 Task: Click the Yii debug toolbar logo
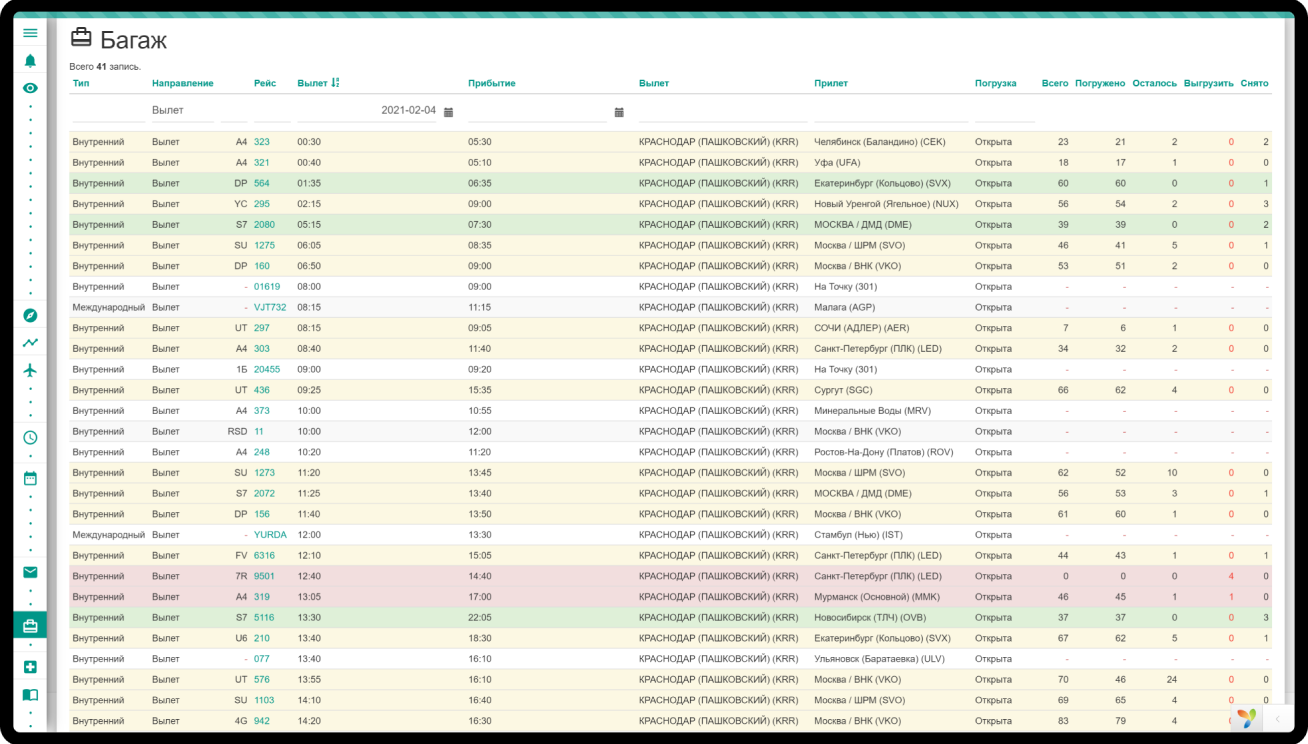pos(1246,718)
